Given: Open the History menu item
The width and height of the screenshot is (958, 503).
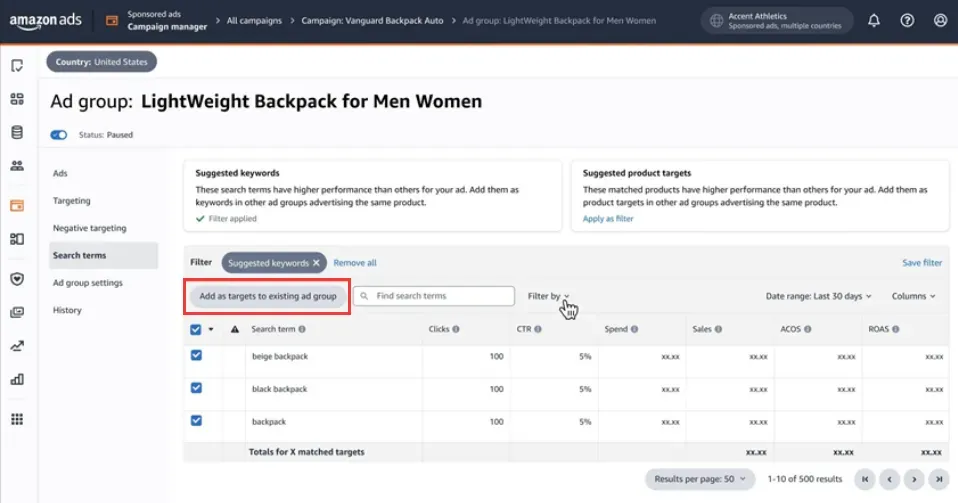Looking at the screenshot, I should [x=67, y=310].
